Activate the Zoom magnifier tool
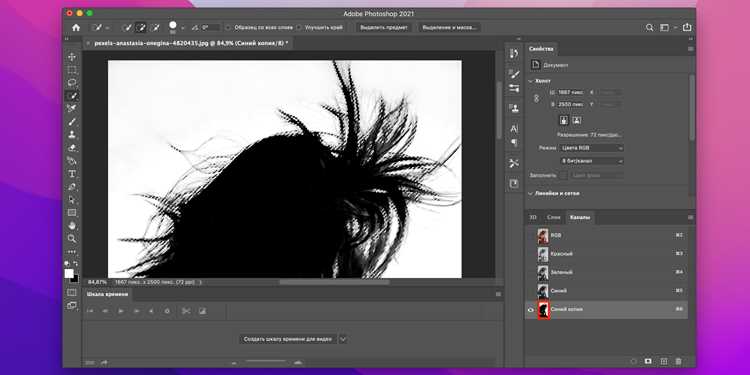This screenshot has width=750, height=375. (x=72, y=238)
